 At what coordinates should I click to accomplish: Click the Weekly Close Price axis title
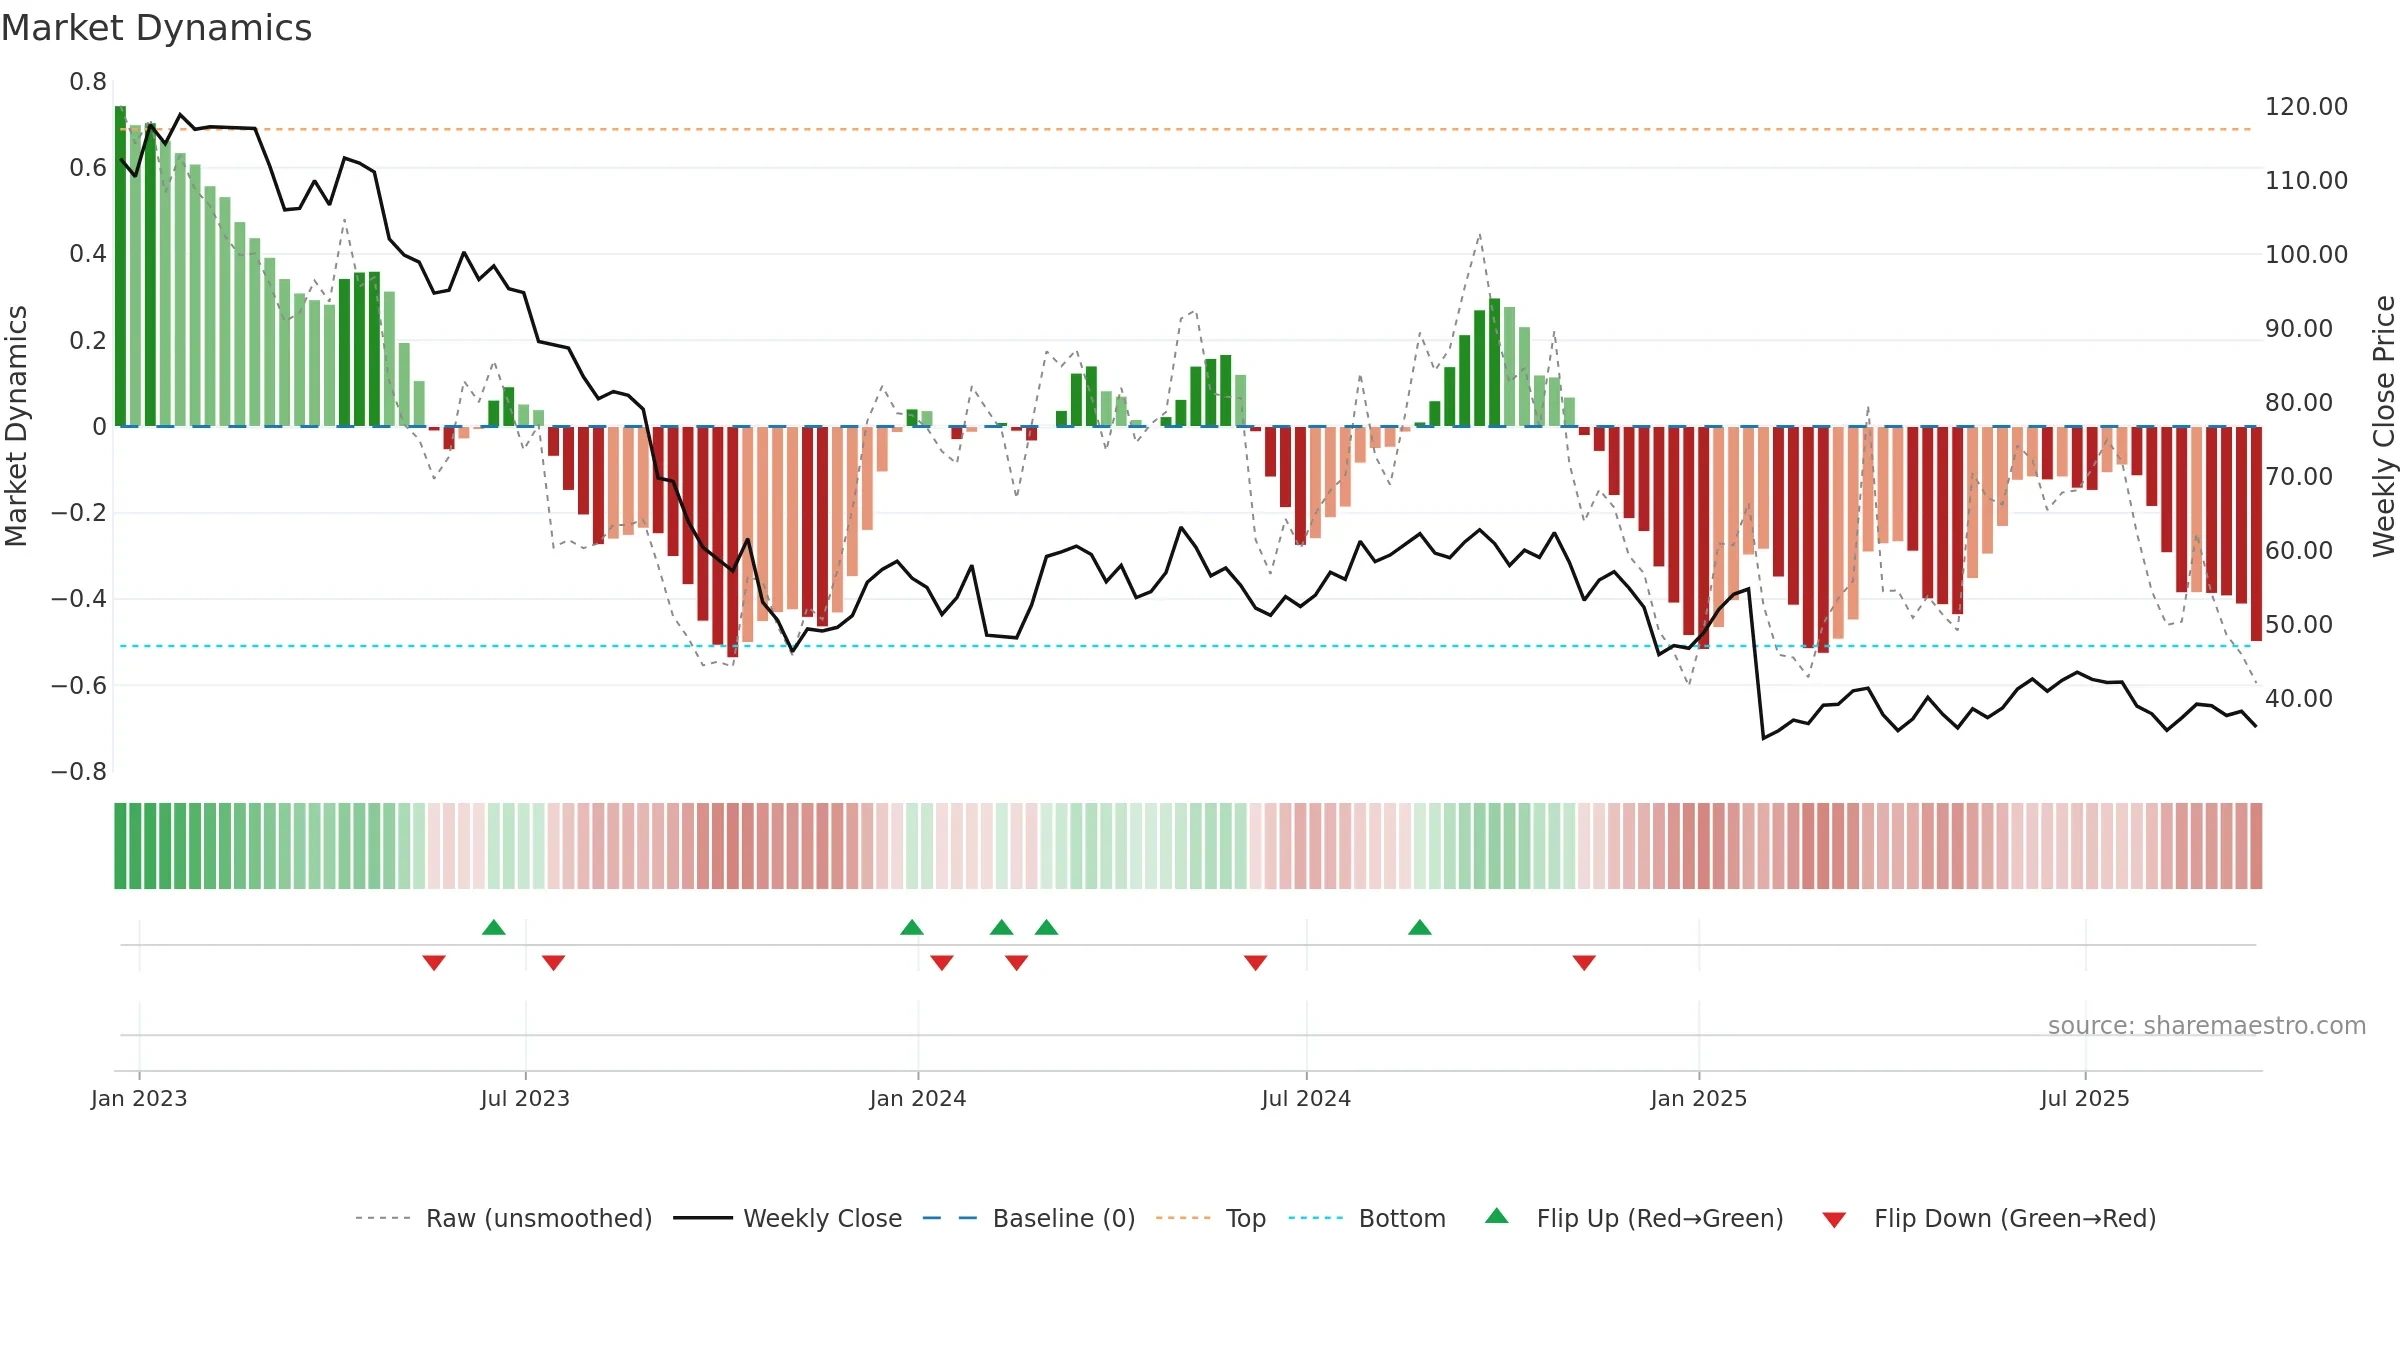(2384, 426)
